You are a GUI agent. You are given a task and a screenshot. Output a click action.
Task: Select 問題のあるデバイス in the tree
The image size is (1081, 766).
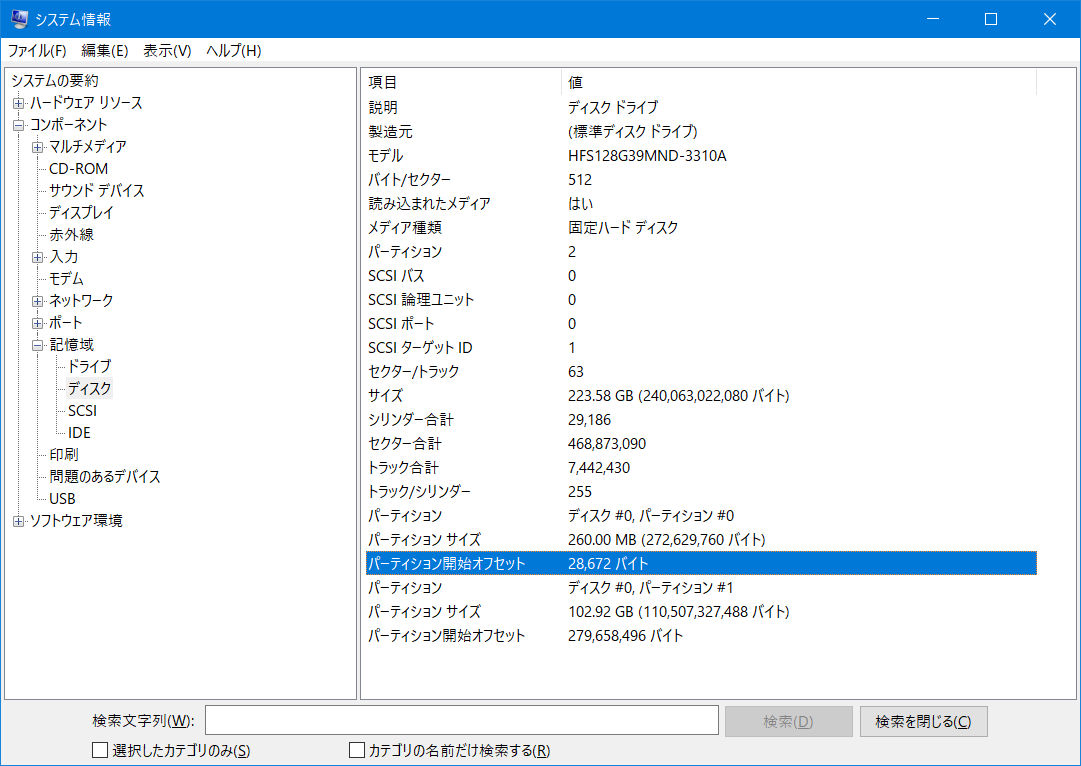click(105, 477)
